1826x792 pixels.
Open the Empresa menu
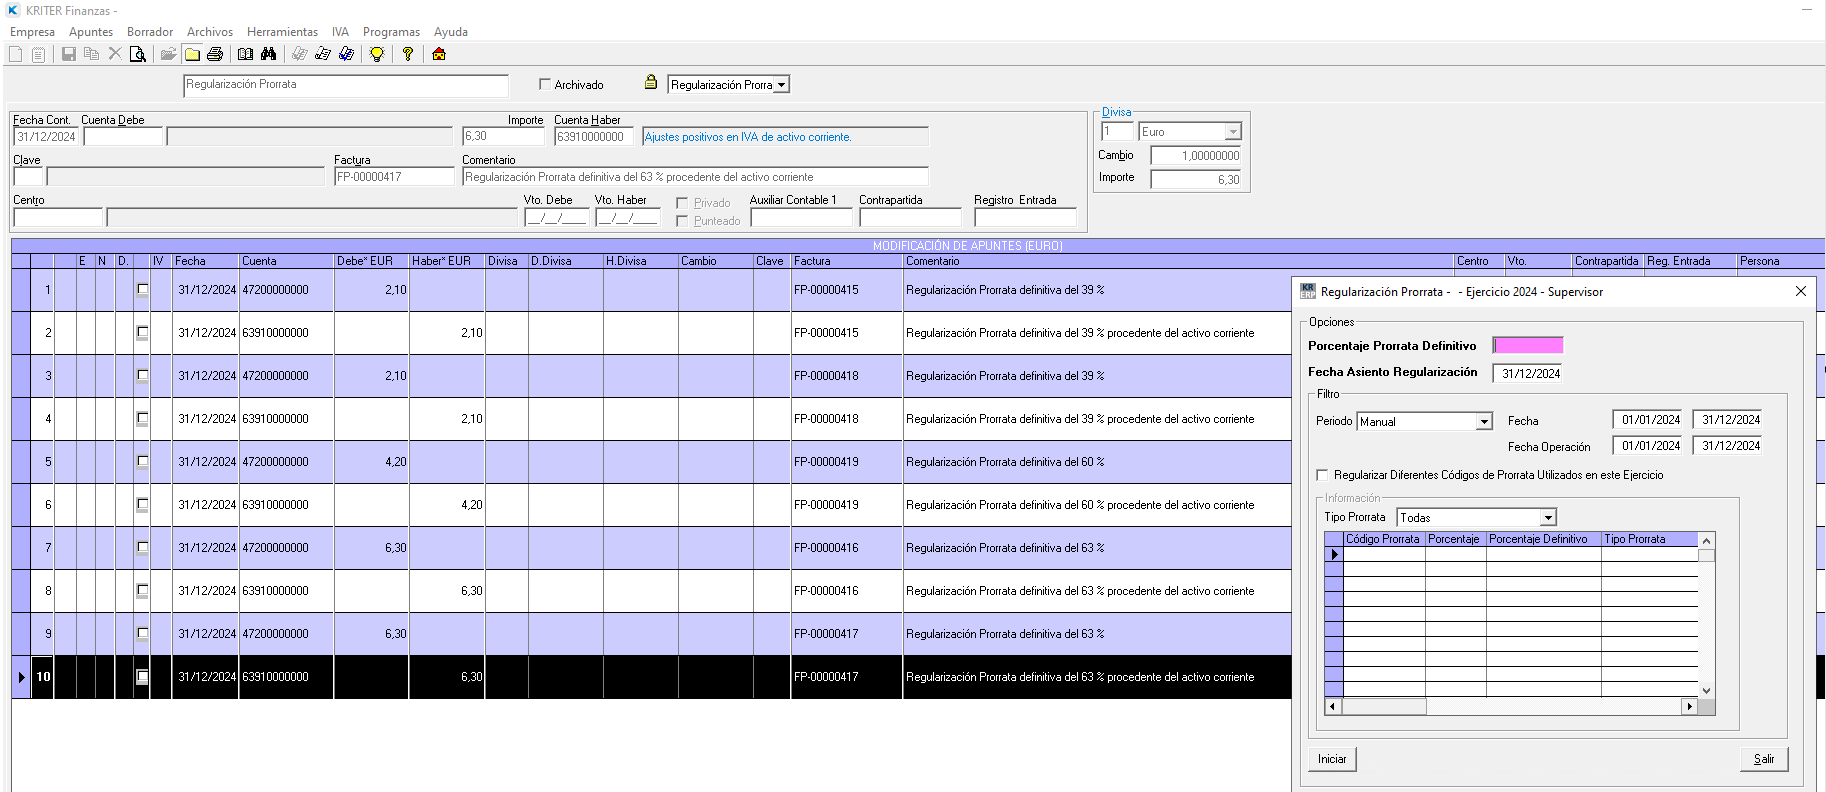tap(33, 32)
